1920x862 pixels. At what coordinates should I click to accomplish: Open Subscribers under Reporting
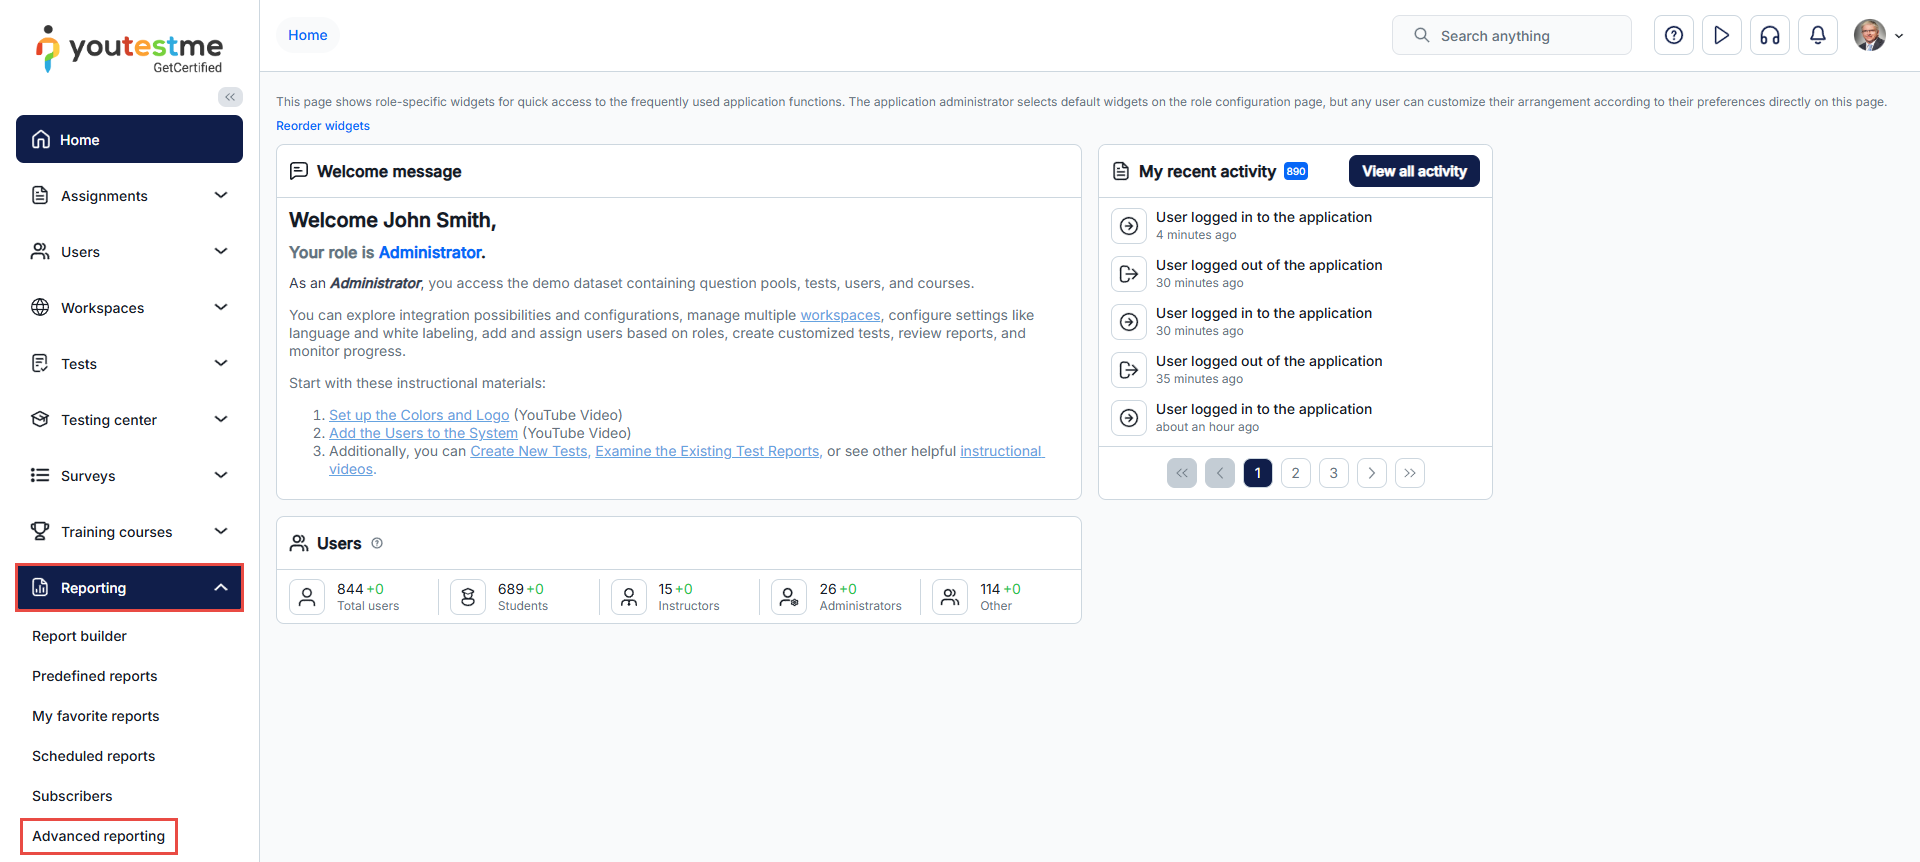(72, 796)
